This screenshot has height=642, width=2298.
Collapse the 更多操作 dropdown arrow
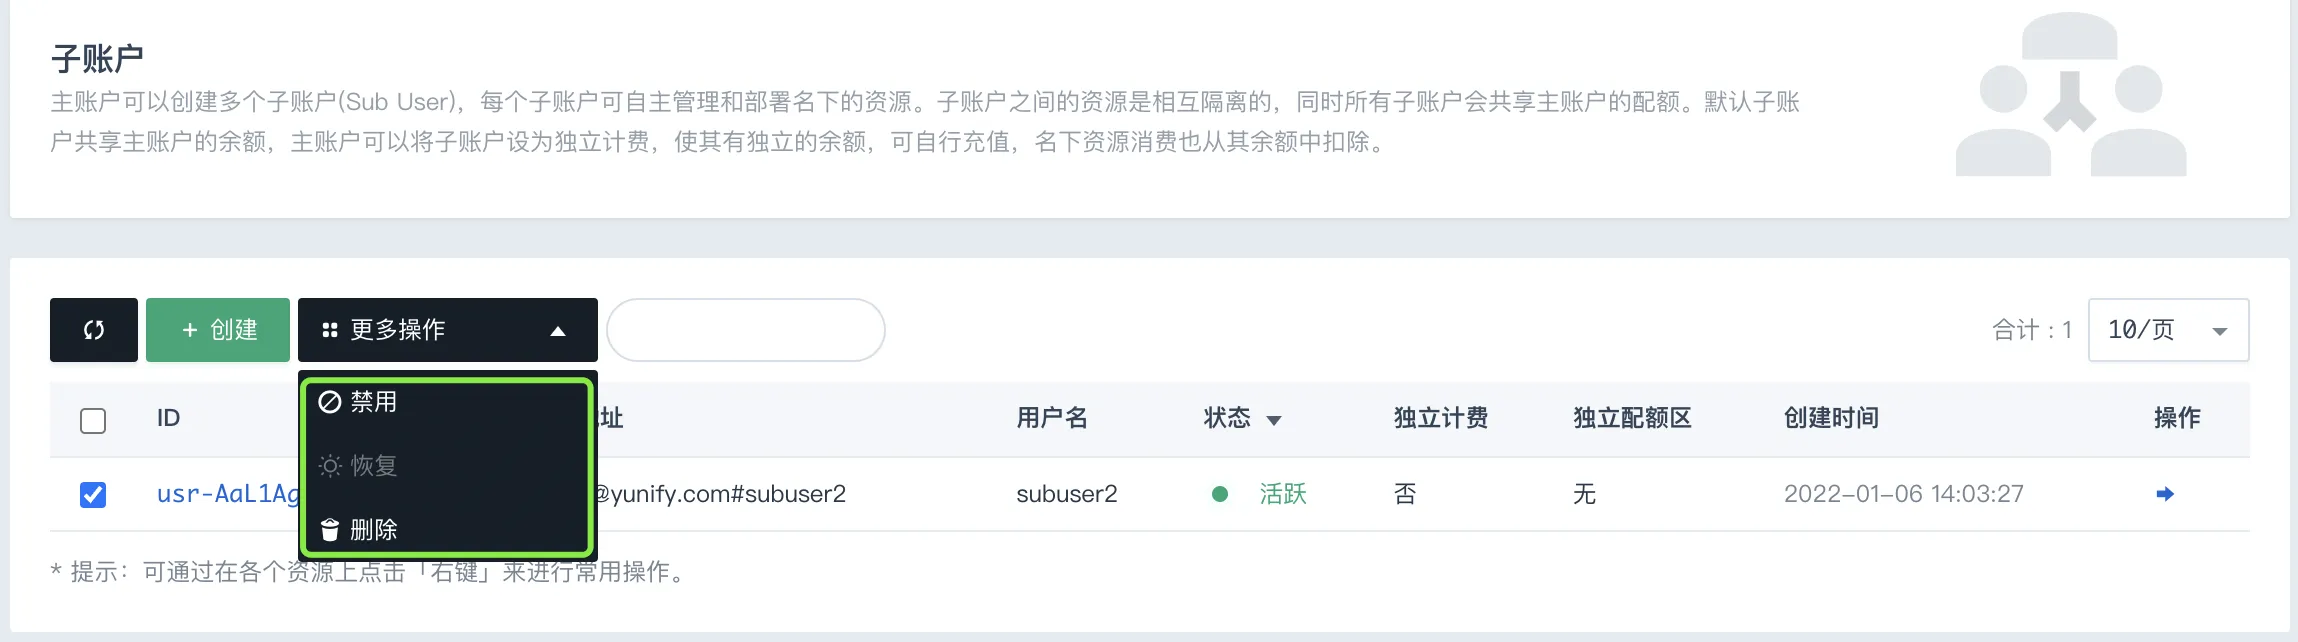(558, 331)
